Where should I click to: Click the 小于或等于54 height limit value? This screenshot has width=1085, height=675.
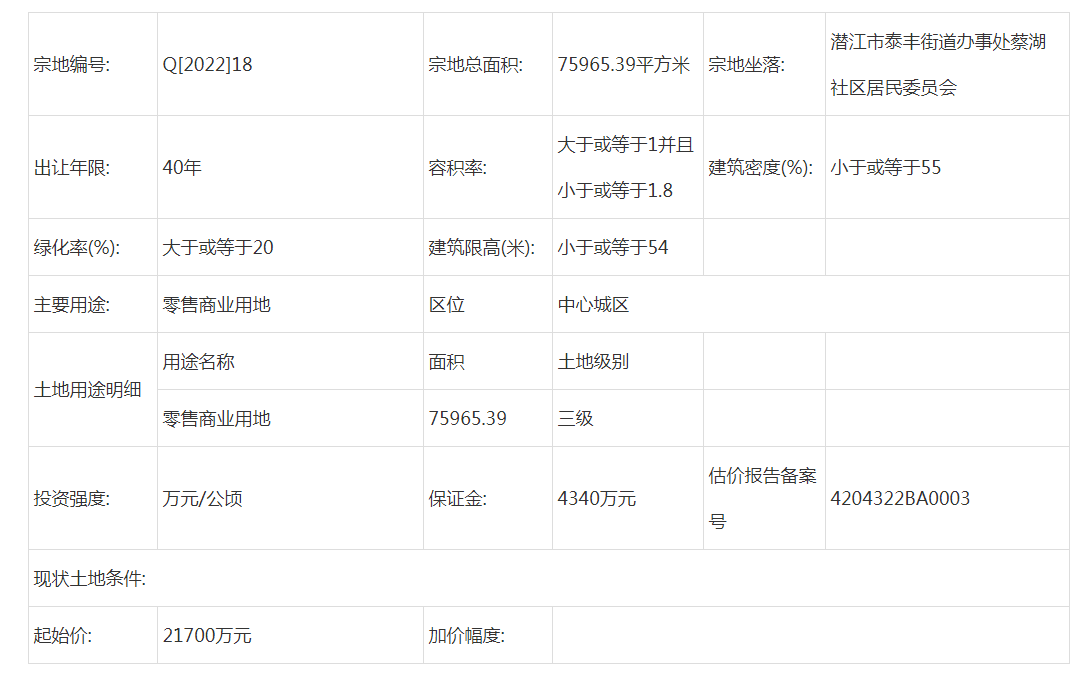[612, 248]
